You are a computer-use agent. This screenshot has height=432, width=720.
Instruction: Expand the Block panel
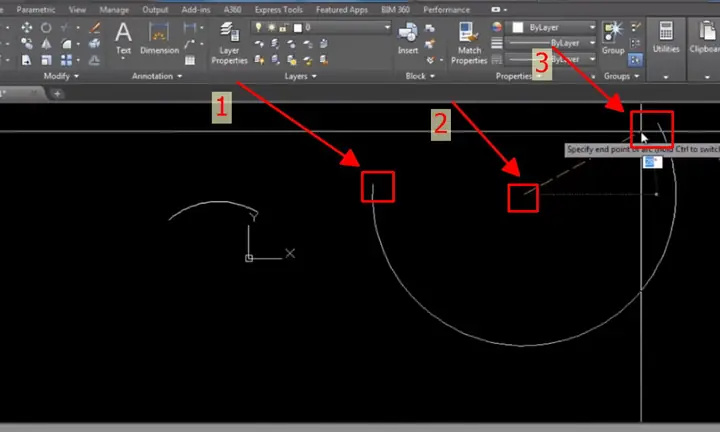pyautogui.click(x=420, y=76)
